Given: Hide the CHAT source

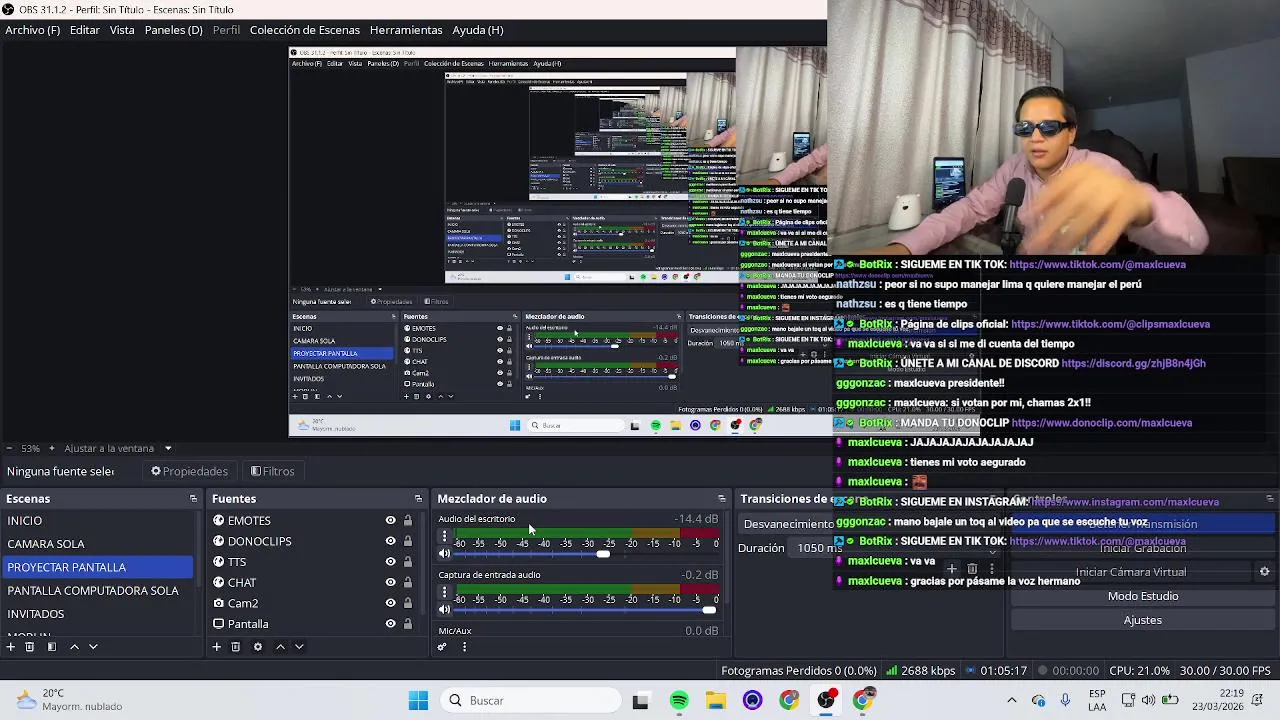Looking at the screenshot, I should click(x=390, y=582).
